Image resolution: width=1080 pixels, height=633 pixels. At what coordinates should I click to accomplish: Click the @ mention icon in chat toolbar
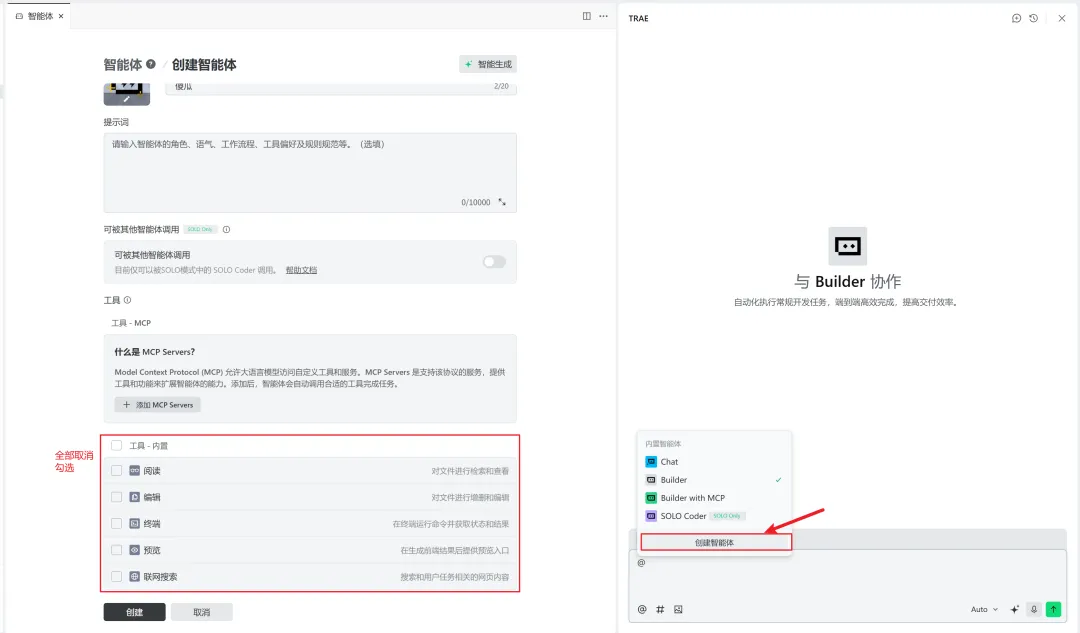(642, 610)
